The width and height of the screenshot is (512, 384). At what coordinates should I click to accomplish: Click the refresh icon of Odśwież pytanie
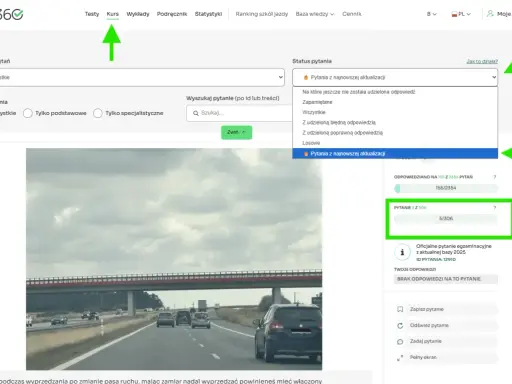pyautogui.click(x=400, y=325)
